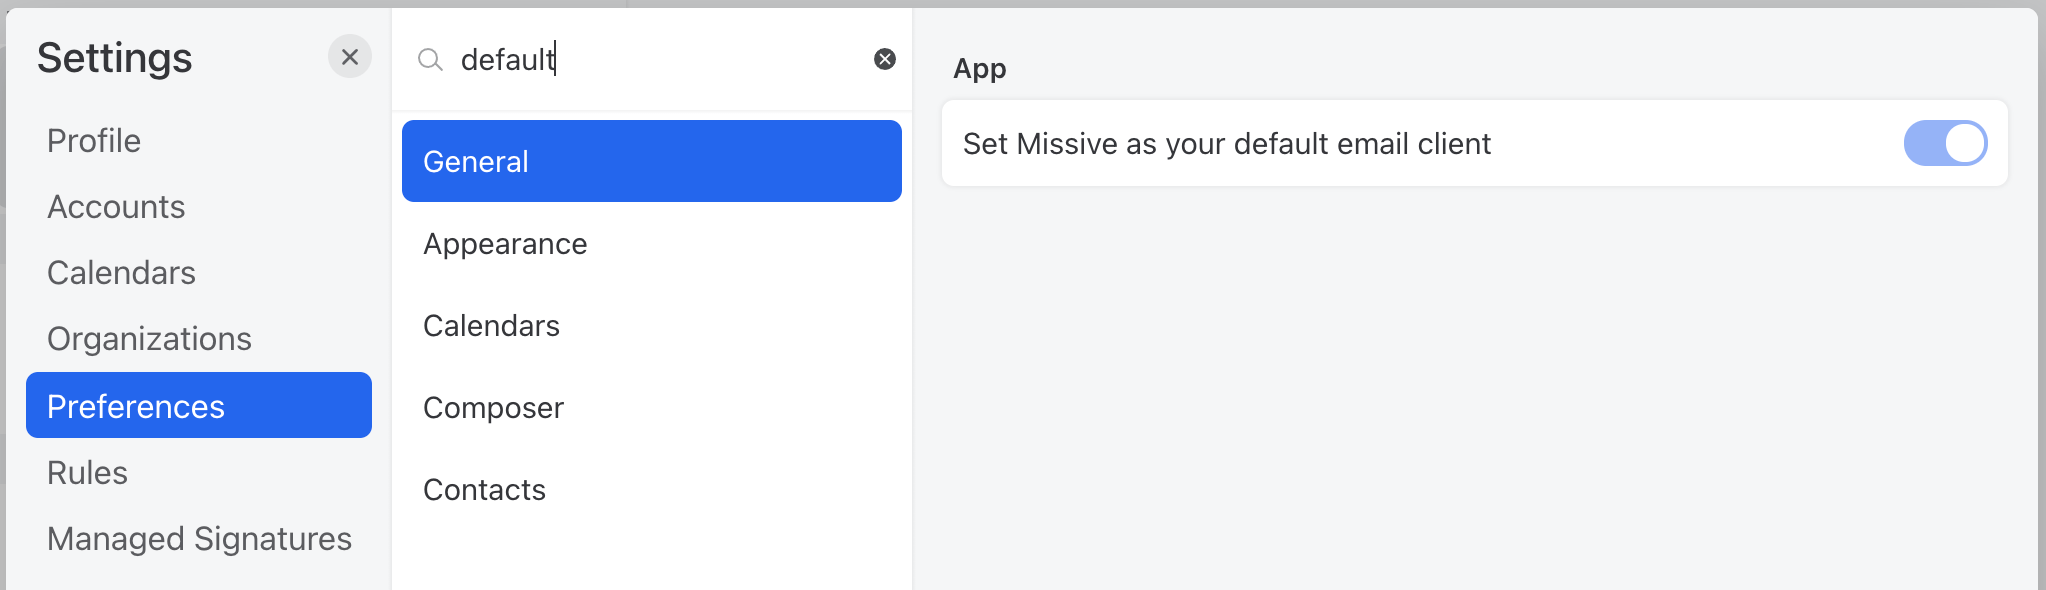
Task: Click the search magnifier icon
Action: pos(430,60)
